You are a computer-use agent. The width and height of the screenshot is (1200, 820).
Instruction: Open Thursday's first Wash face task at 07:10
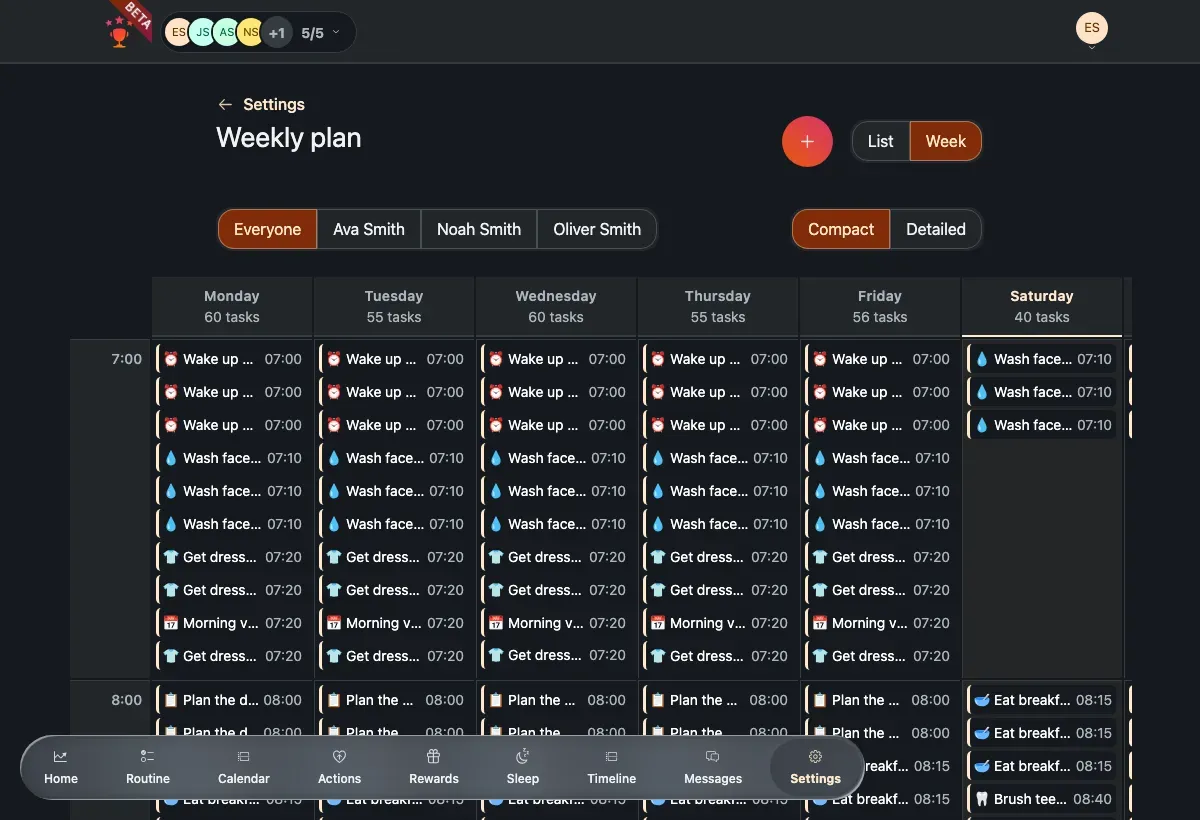pos(718,458)
